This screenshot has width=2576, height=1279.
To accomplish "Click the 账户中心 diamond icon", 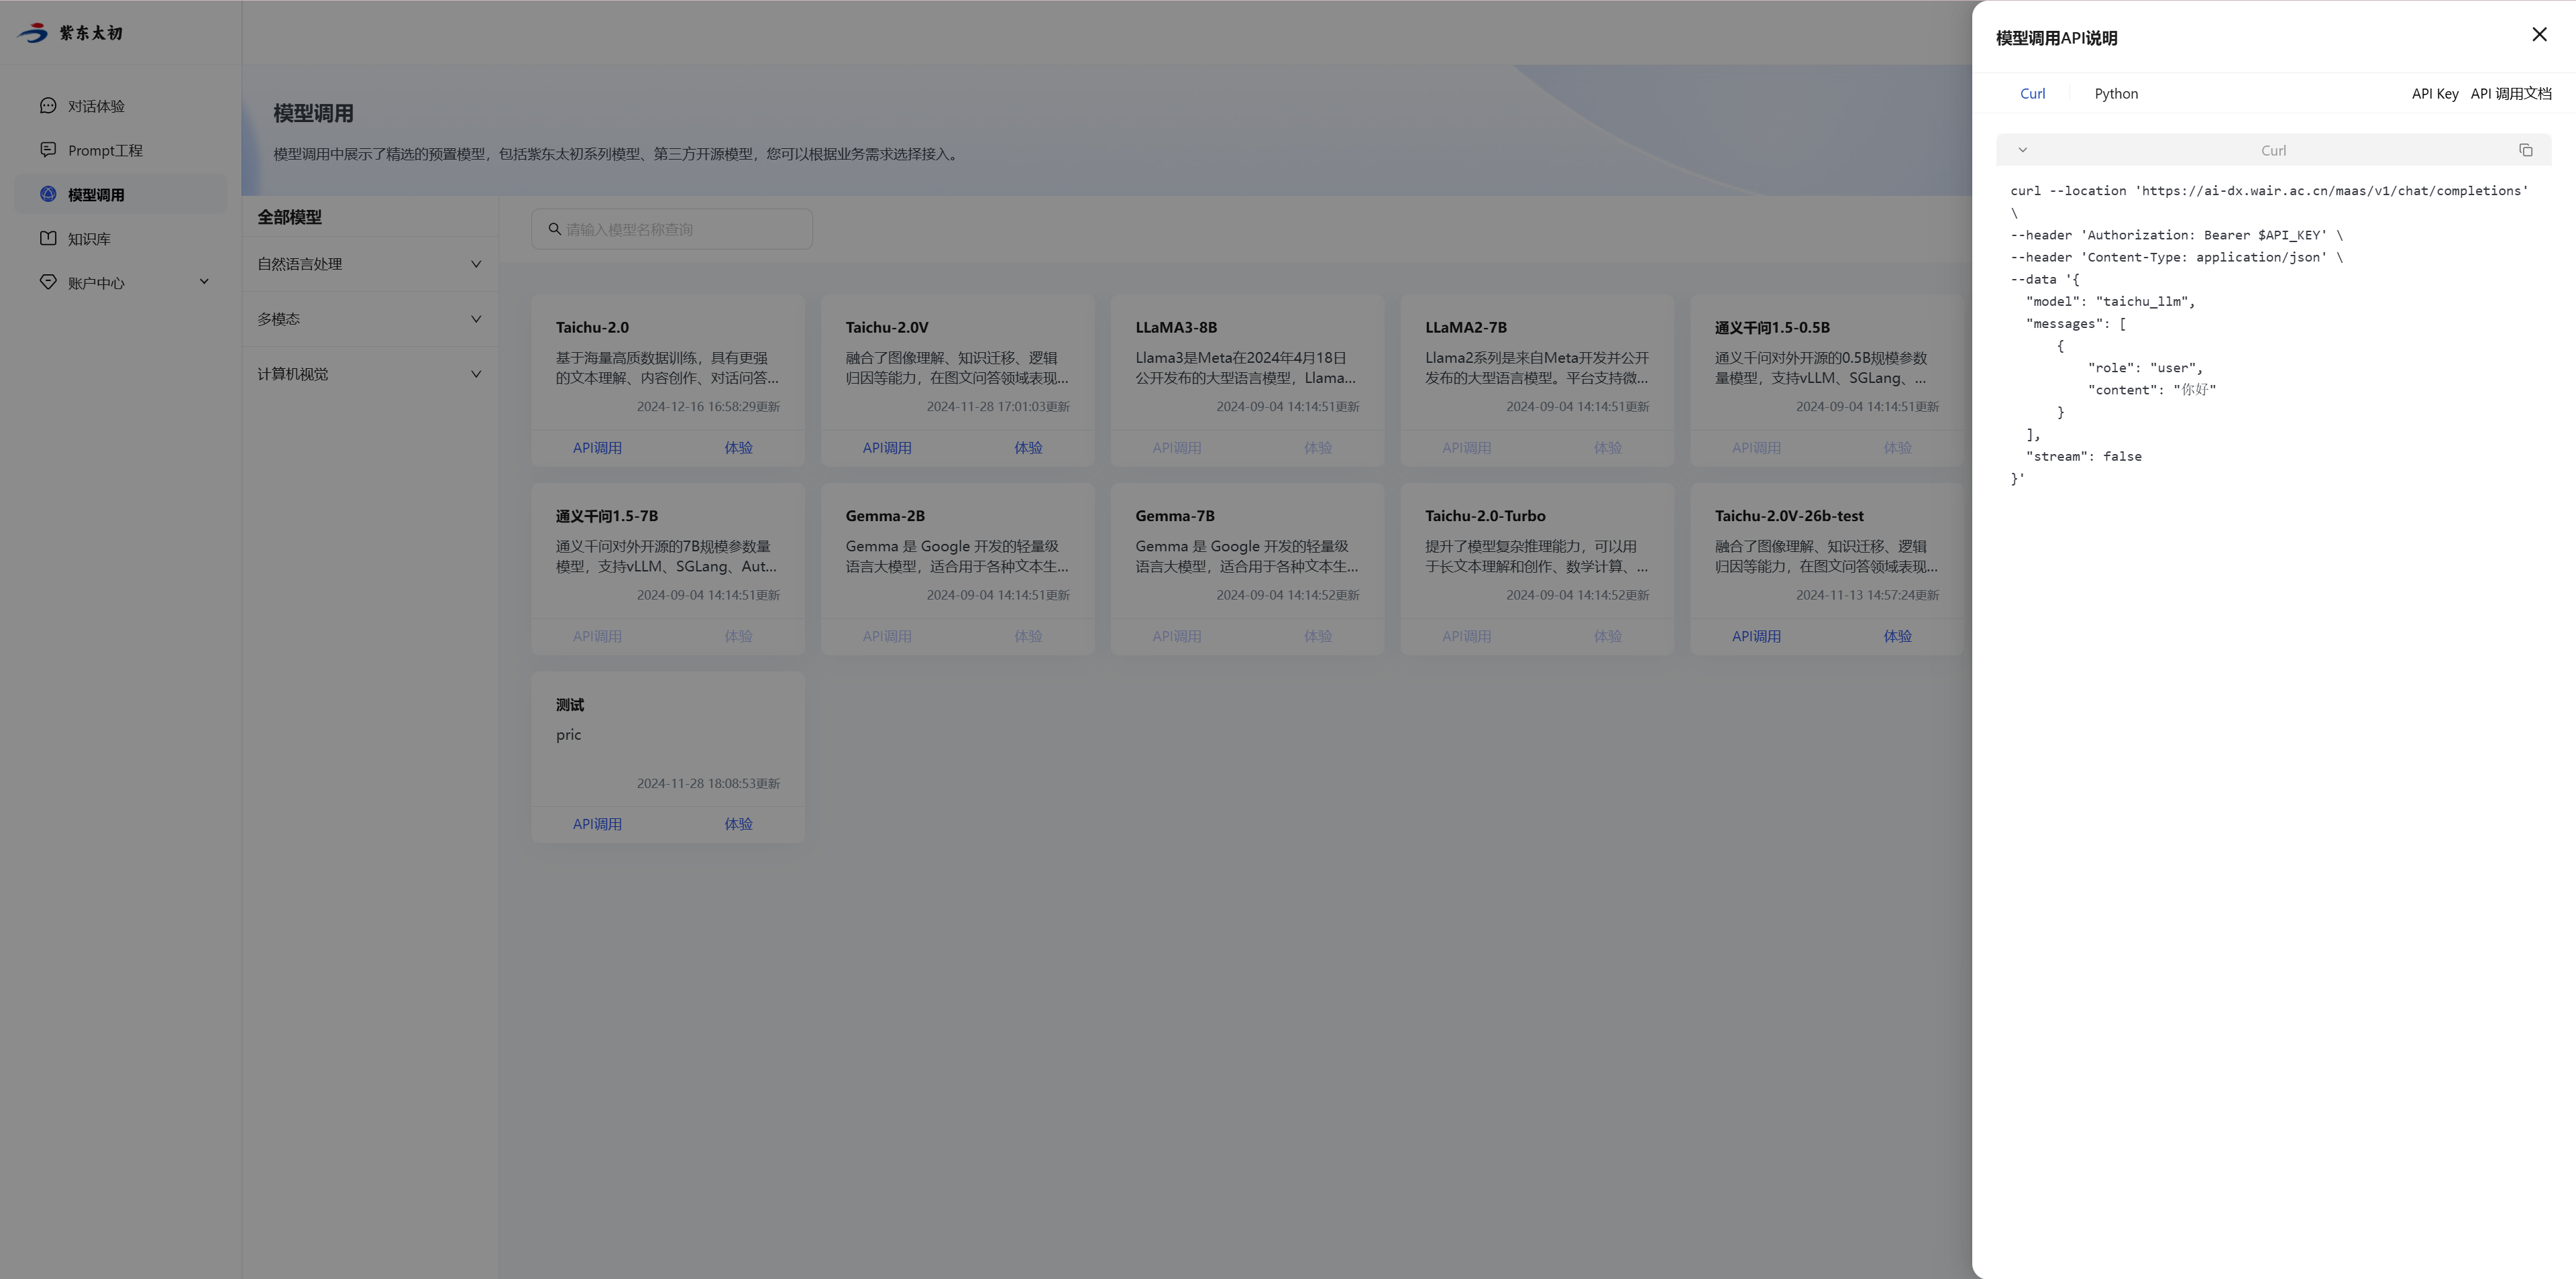I will point(48,282).
